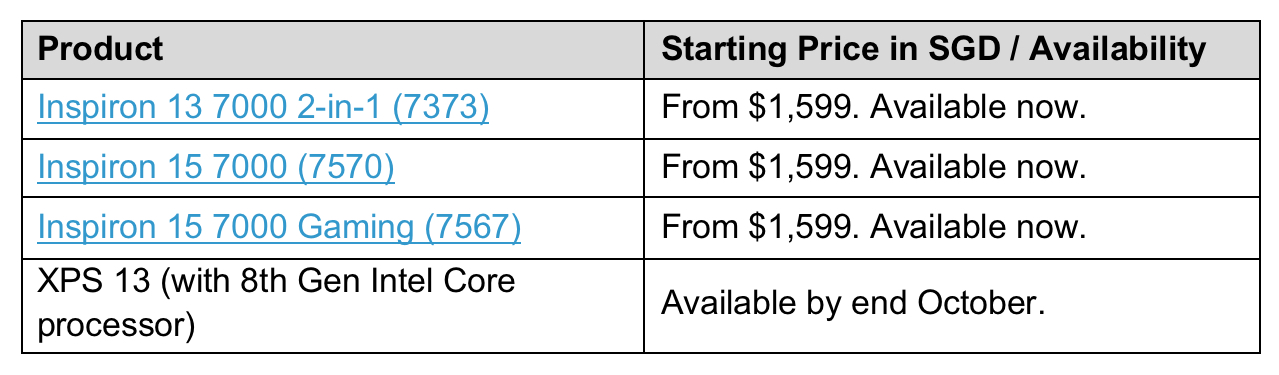Viewport: 1279px width, 375px height.
Task: Click the Starting Price in SGD header cell
Action: click(951, 49)
